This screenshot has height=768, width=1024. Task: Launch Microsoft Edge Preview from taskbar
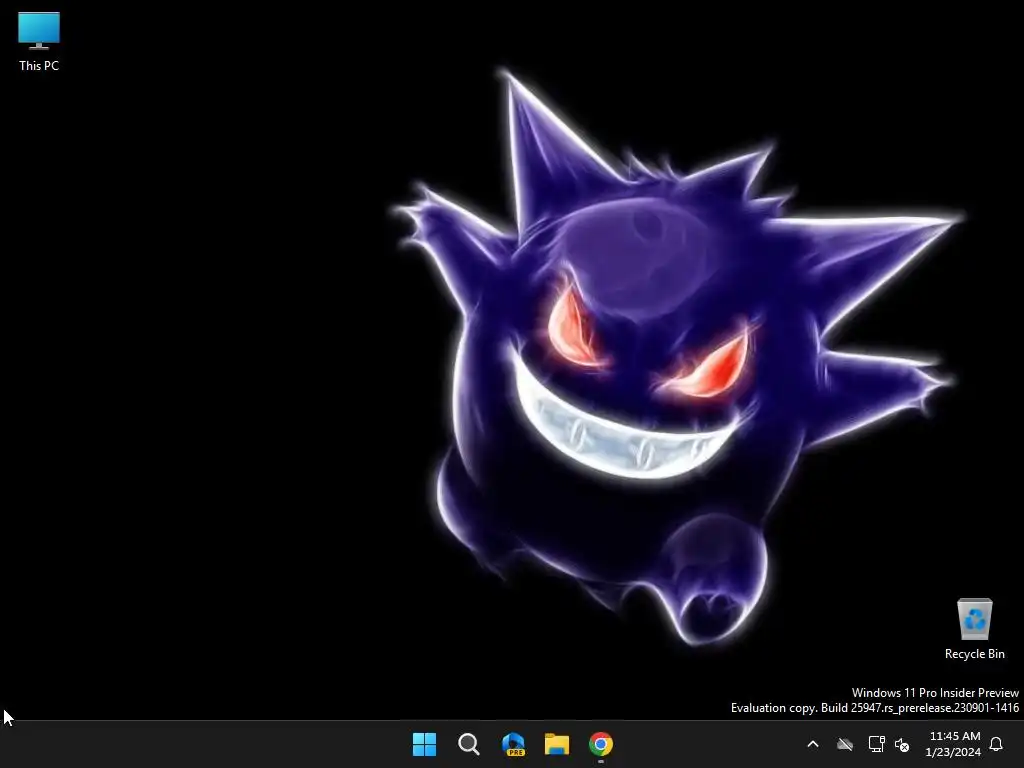point(513,744)
